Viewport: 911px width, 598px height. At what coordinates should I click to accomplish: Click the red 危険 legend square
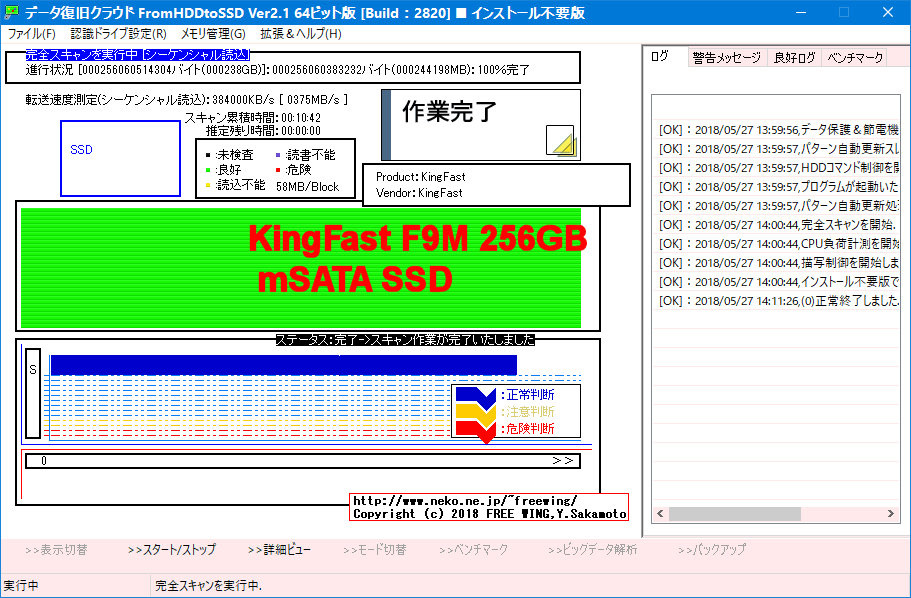(278, 170)
